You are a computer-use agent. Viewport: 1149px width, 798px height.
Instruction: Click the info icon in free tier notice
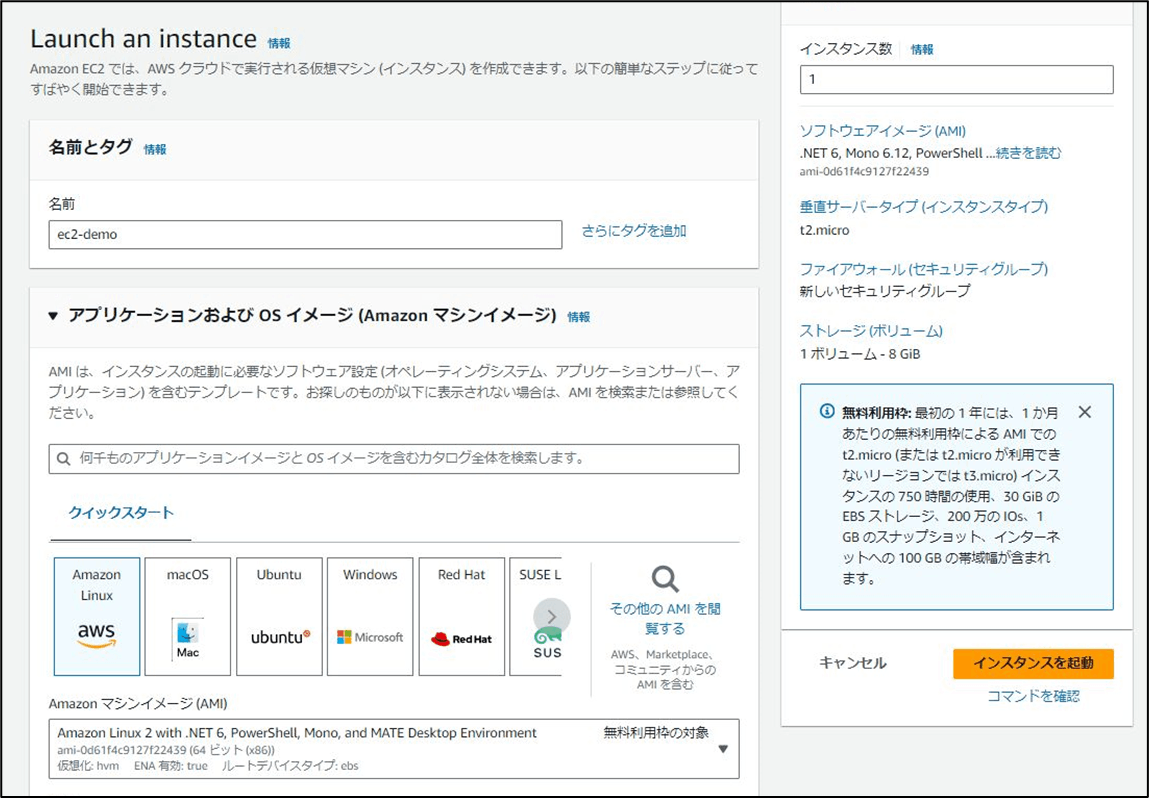827,411
